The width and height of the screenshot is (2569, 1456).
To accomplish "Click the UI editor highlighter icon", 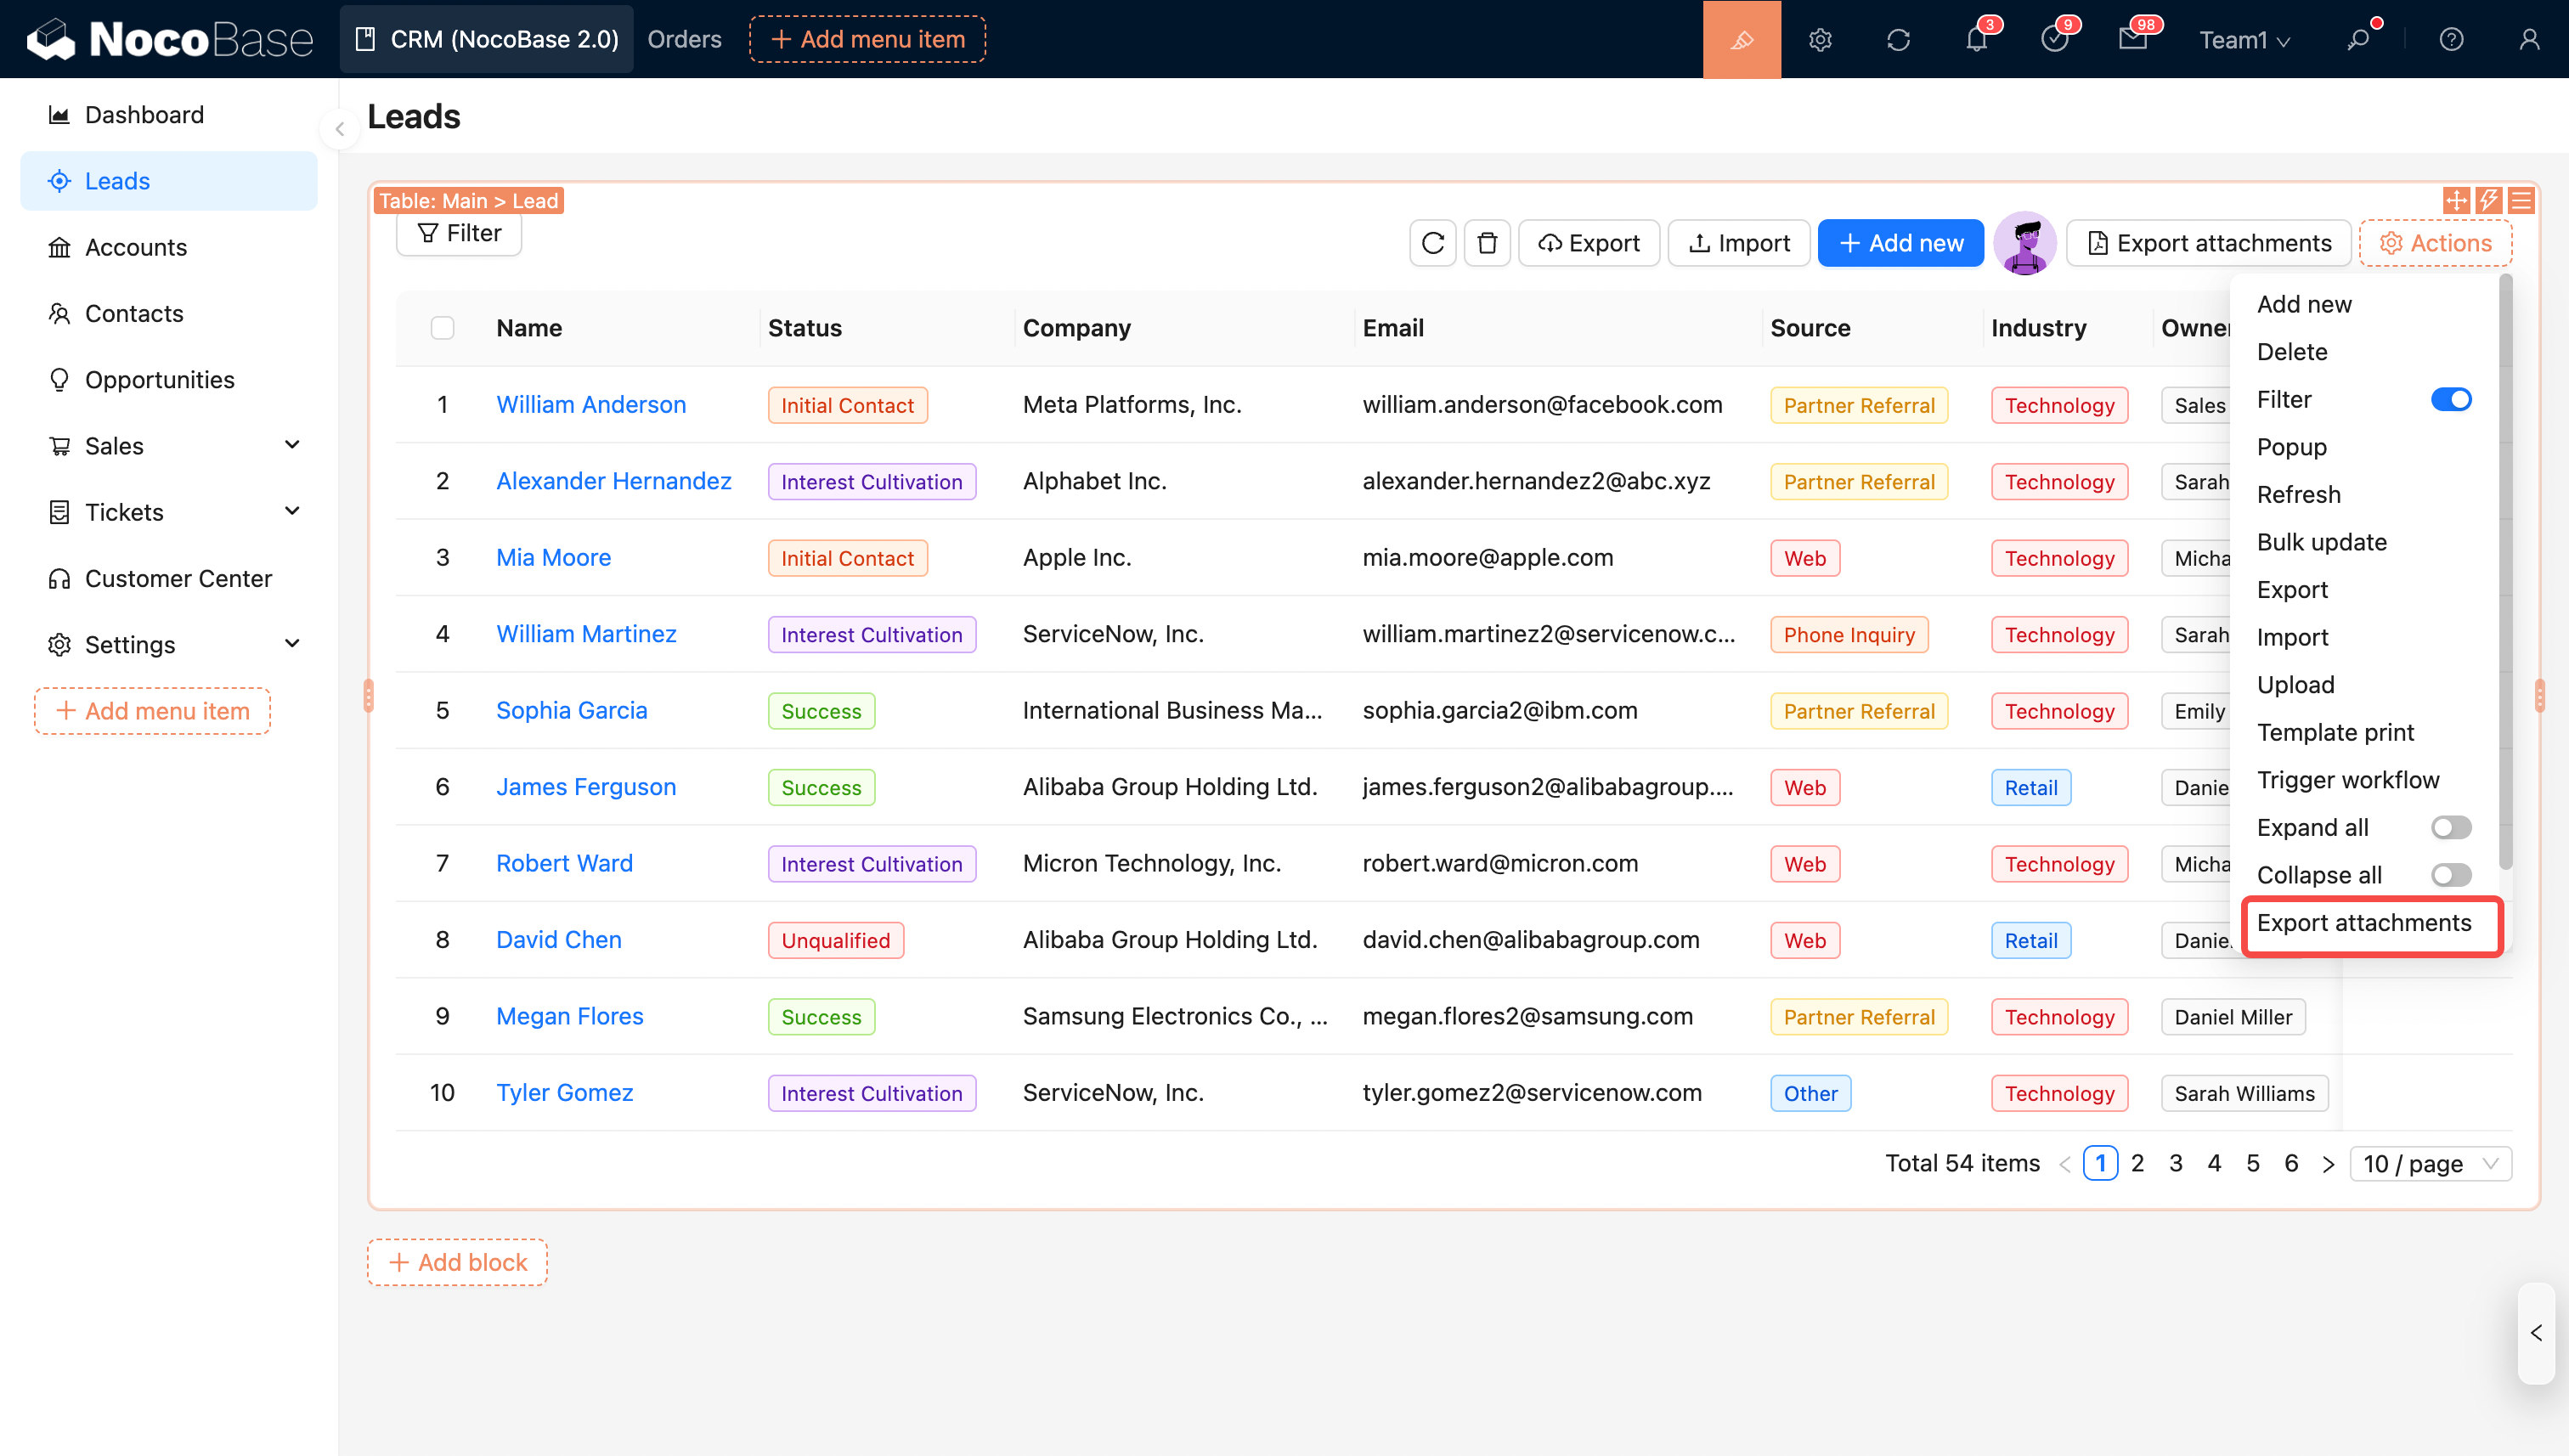I will [x=1741, y=39].
